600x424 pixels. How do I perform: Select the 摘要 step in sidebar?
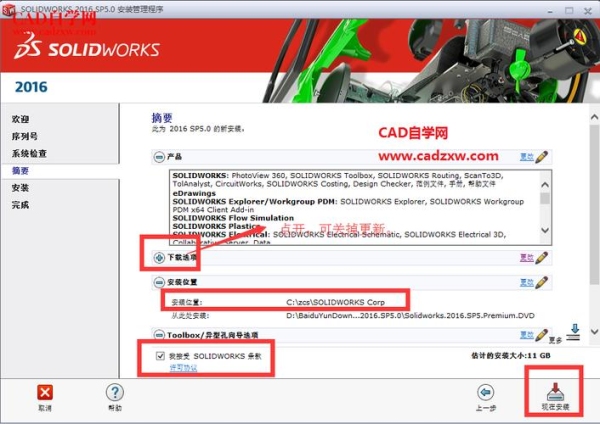click(21, 171)
